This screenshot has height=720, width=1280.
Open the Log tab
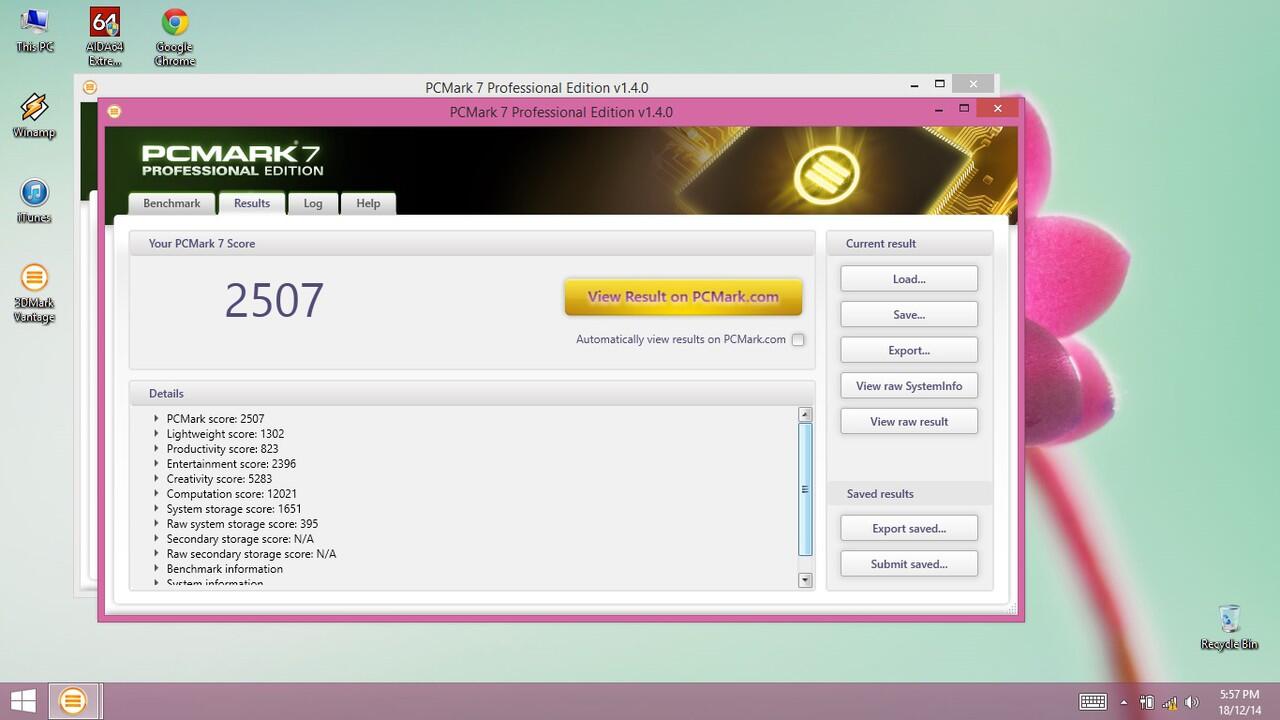313,203
